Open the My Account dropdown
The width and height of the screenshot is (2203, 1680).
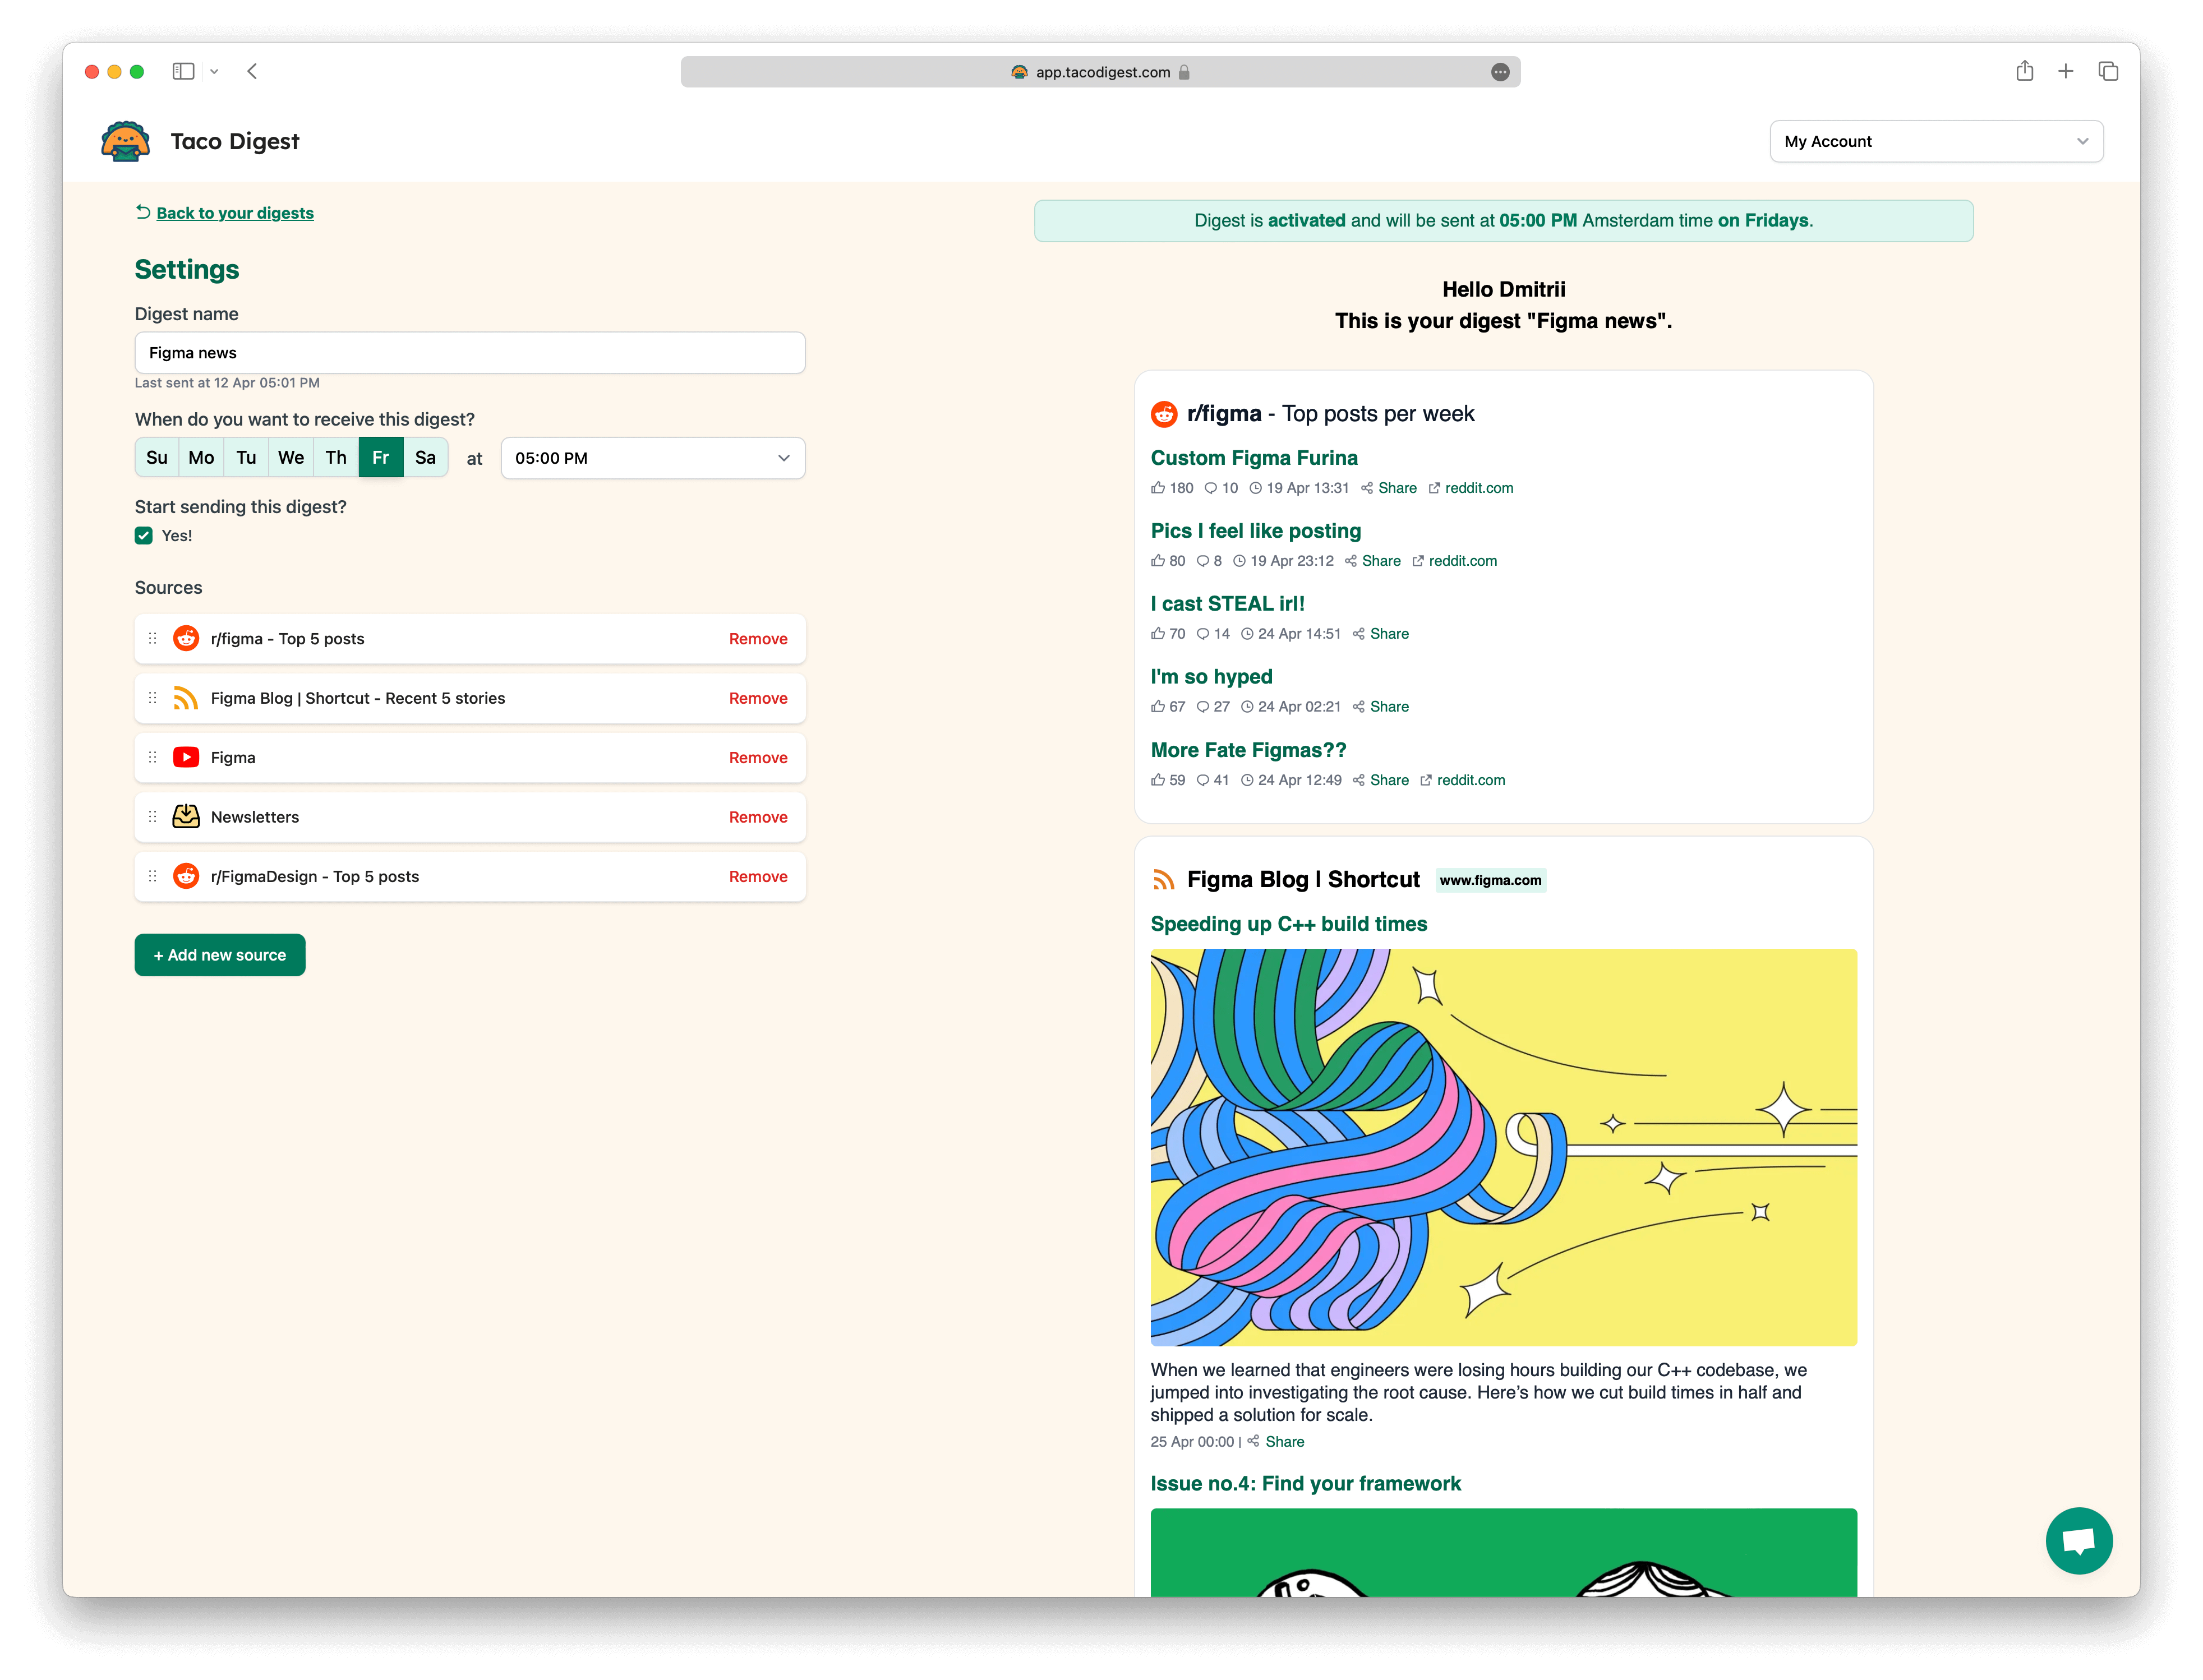coord(1936,141)
